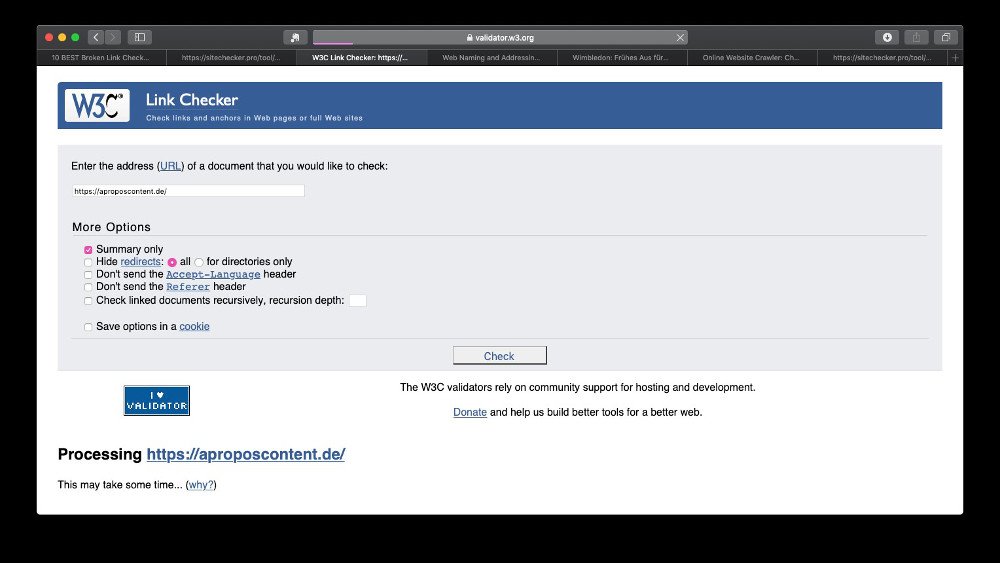Open the redirects link
1000x563 pixels.
(x=140, y=261)
